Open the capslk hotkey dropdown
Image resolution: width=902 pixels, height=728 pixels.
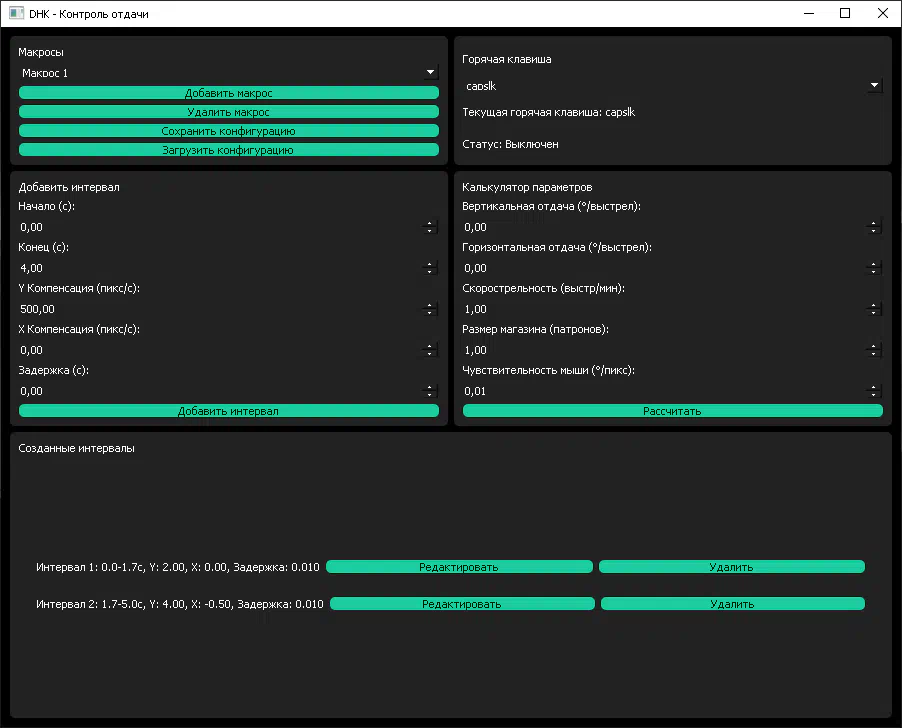tap(672, 86)
